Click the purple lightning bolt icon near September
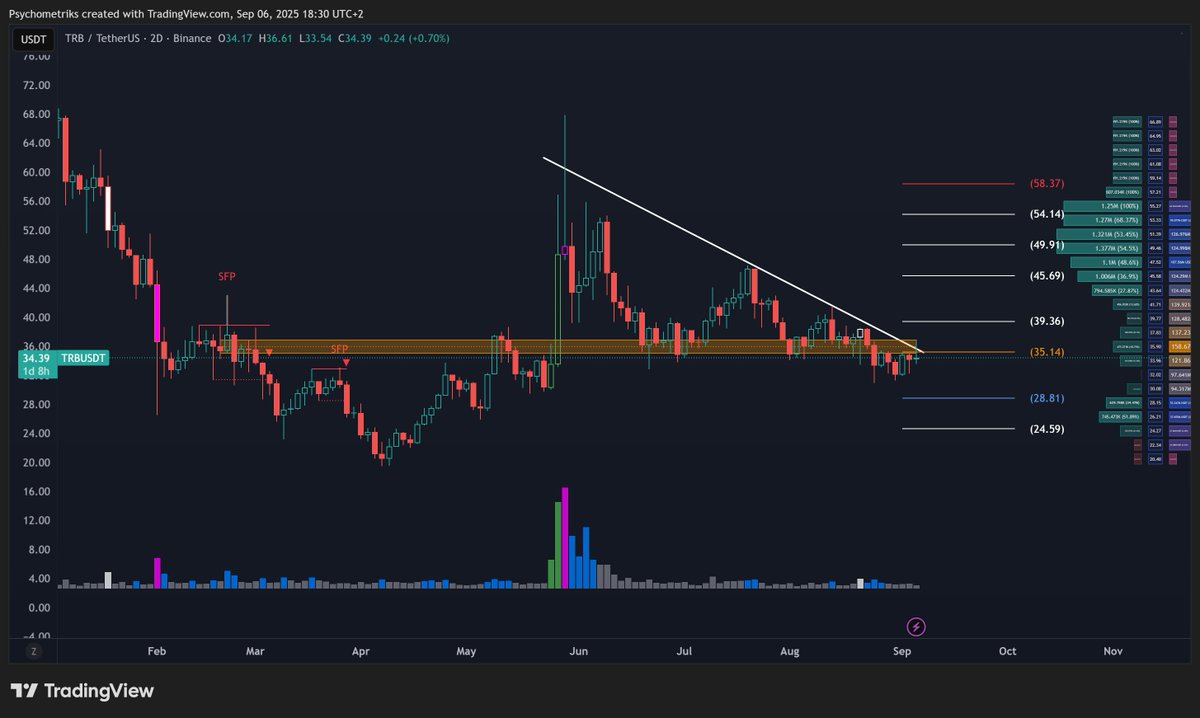Screen dimensions: 1200x718 coord(915,626)
